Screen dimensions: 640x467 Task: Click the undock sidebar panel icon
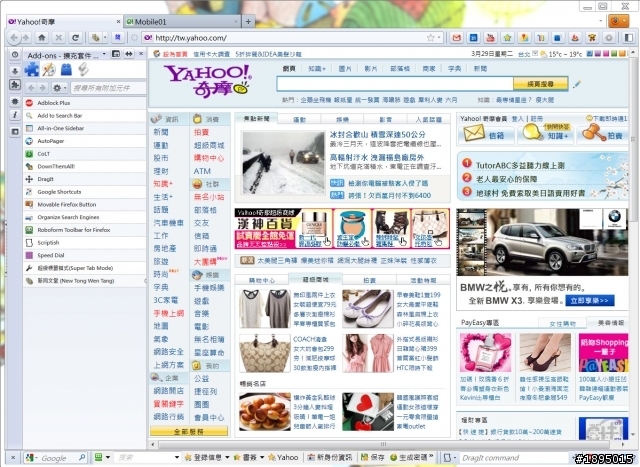116,54
